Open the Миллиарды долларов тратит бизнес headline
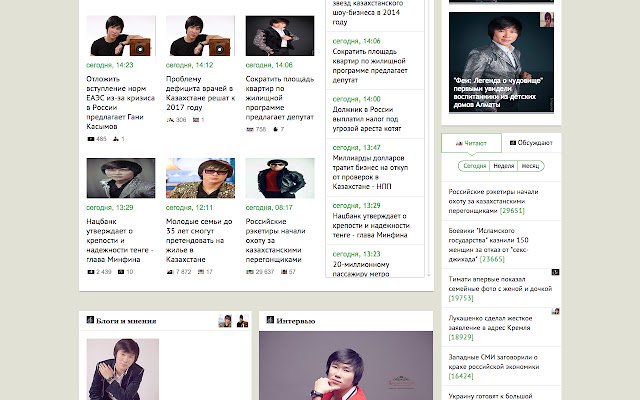The width and height of the screenshot is (640, 400). click(370, 172)
